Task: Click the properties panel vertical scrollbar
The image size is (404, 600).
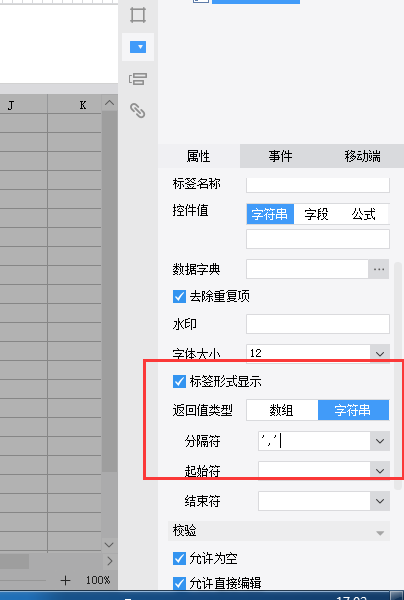Action: [398, 375]
